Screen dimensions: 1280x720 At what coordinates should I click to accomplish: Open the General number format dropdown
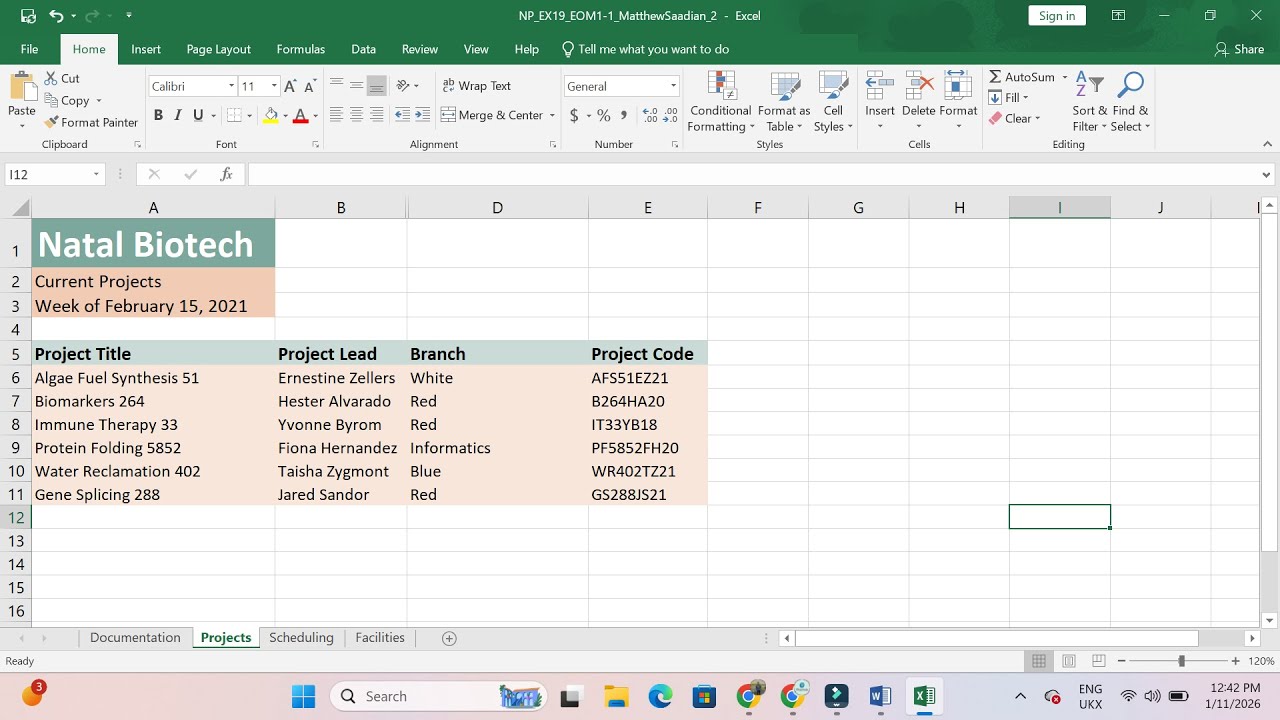point(673,87)
